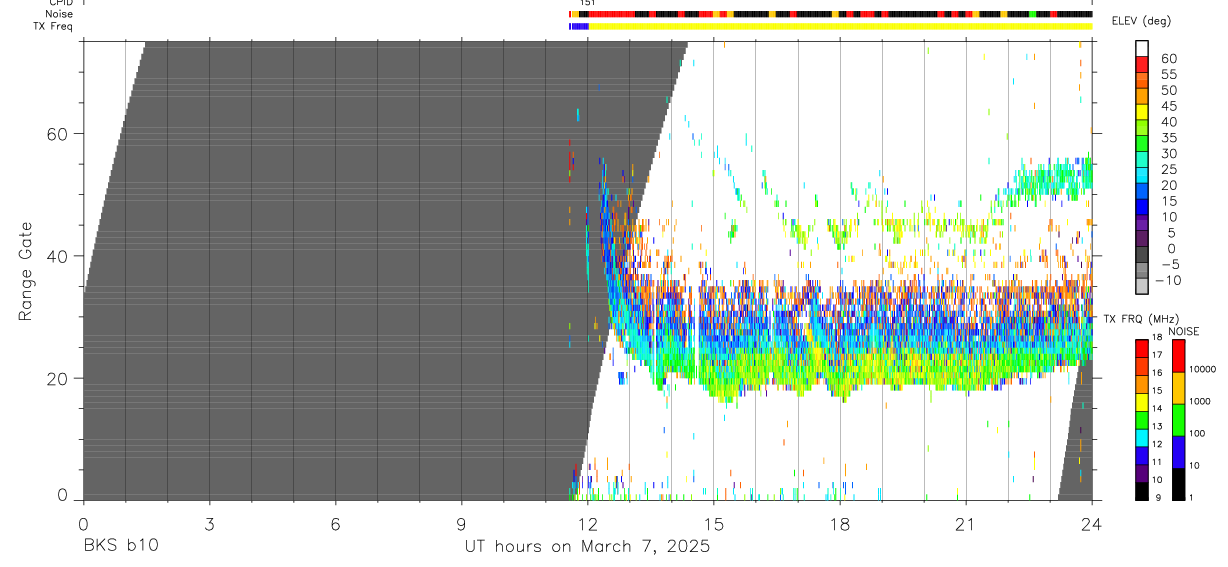Screen dimensions: 1228x567
Task: Select the light gray -10 elevation swatch
Action: coord(1141,286)
